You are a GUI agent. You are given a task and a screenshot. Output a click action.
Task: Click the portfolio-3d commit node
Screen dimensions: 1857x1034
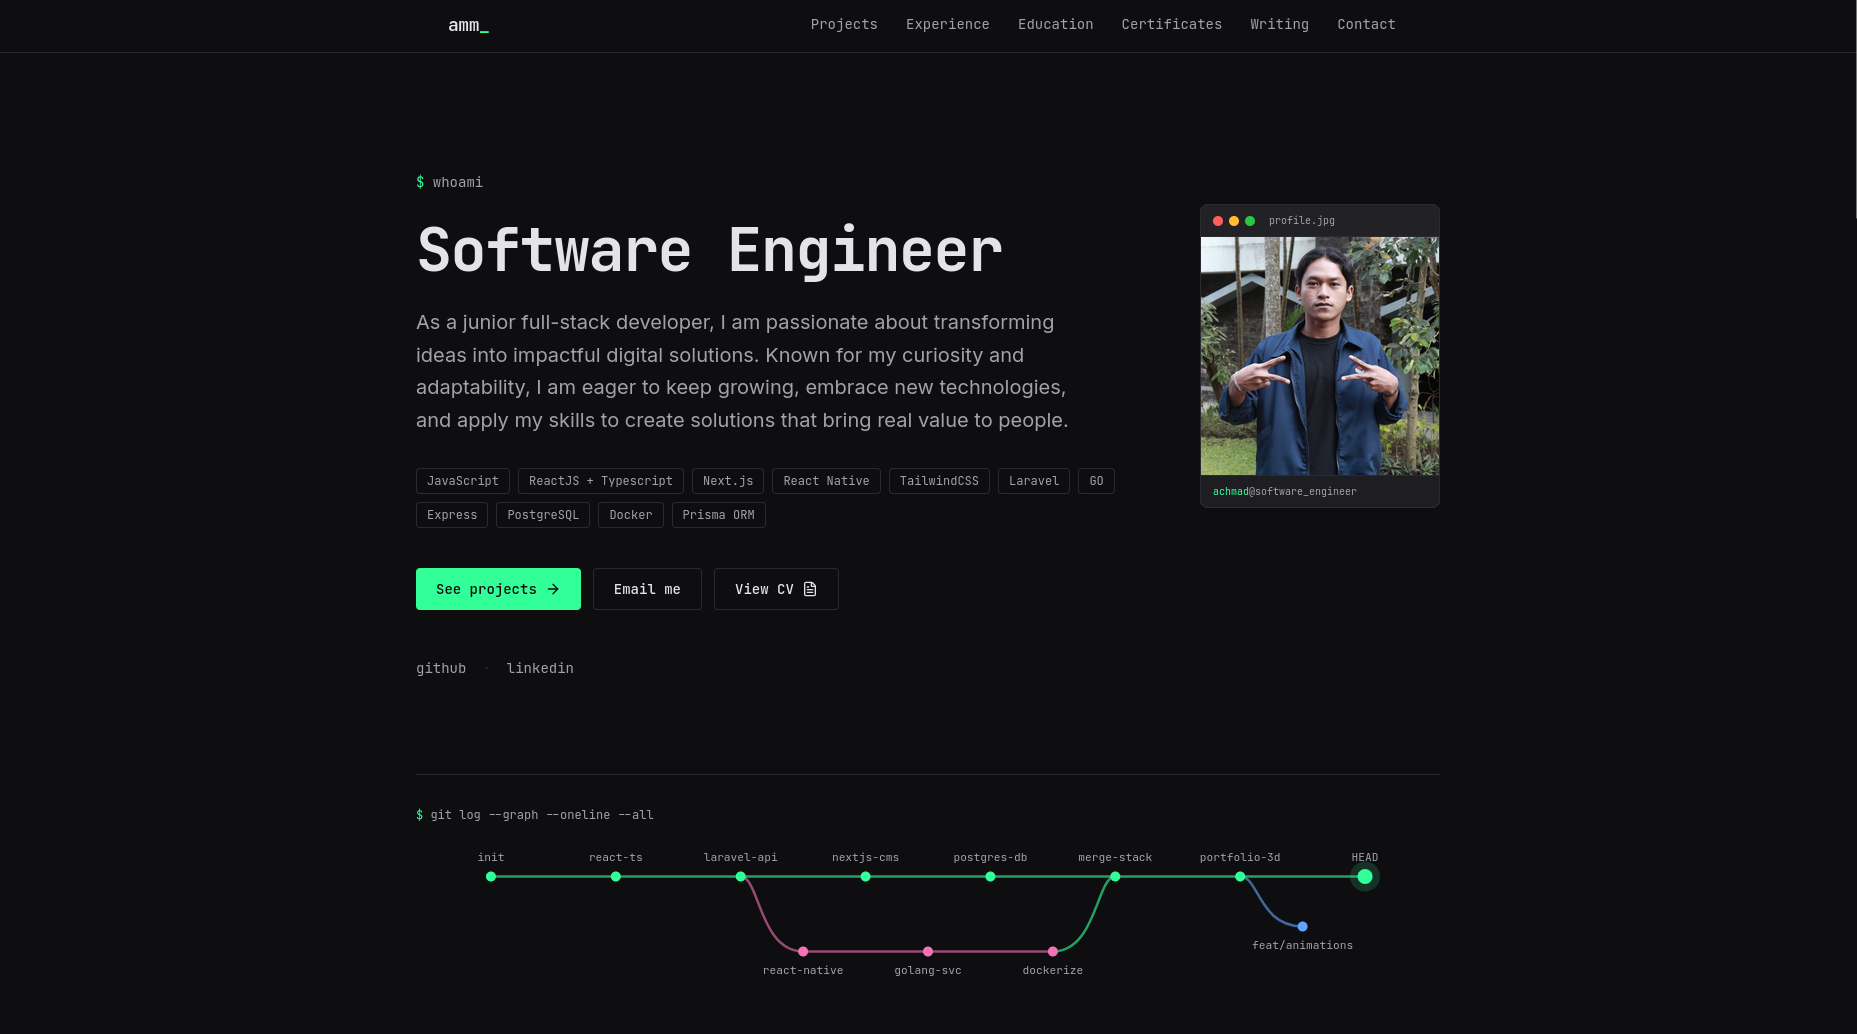1240,877
